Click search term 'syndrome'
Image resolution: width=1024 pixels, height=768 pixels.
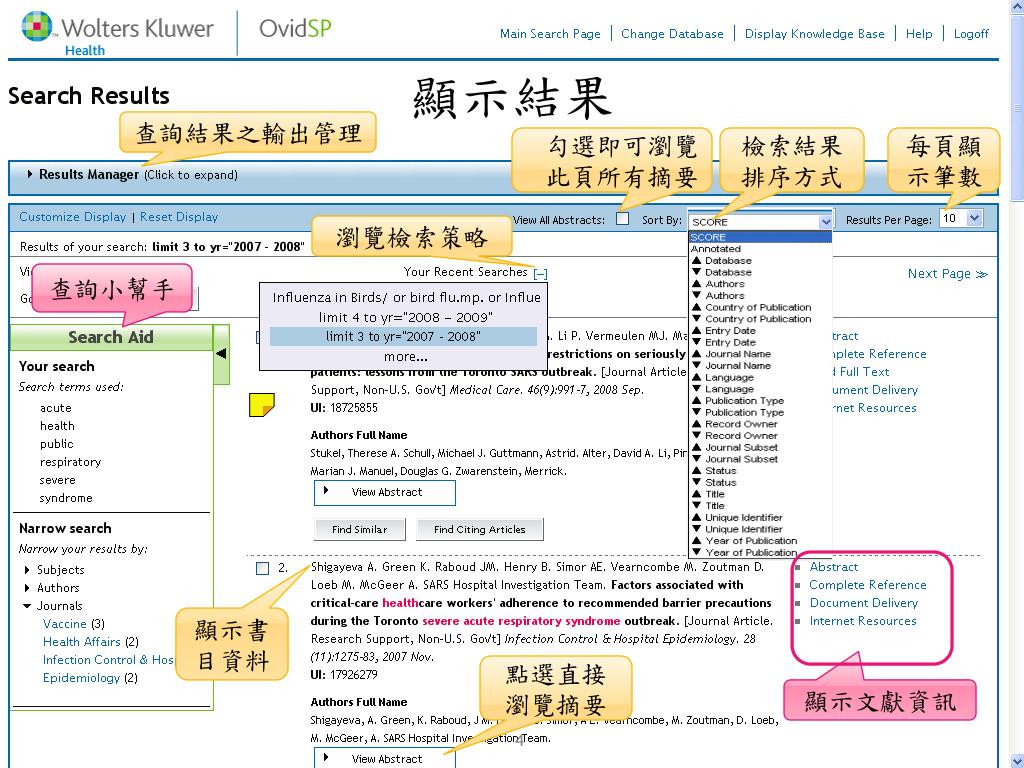[x=65, y=498]
